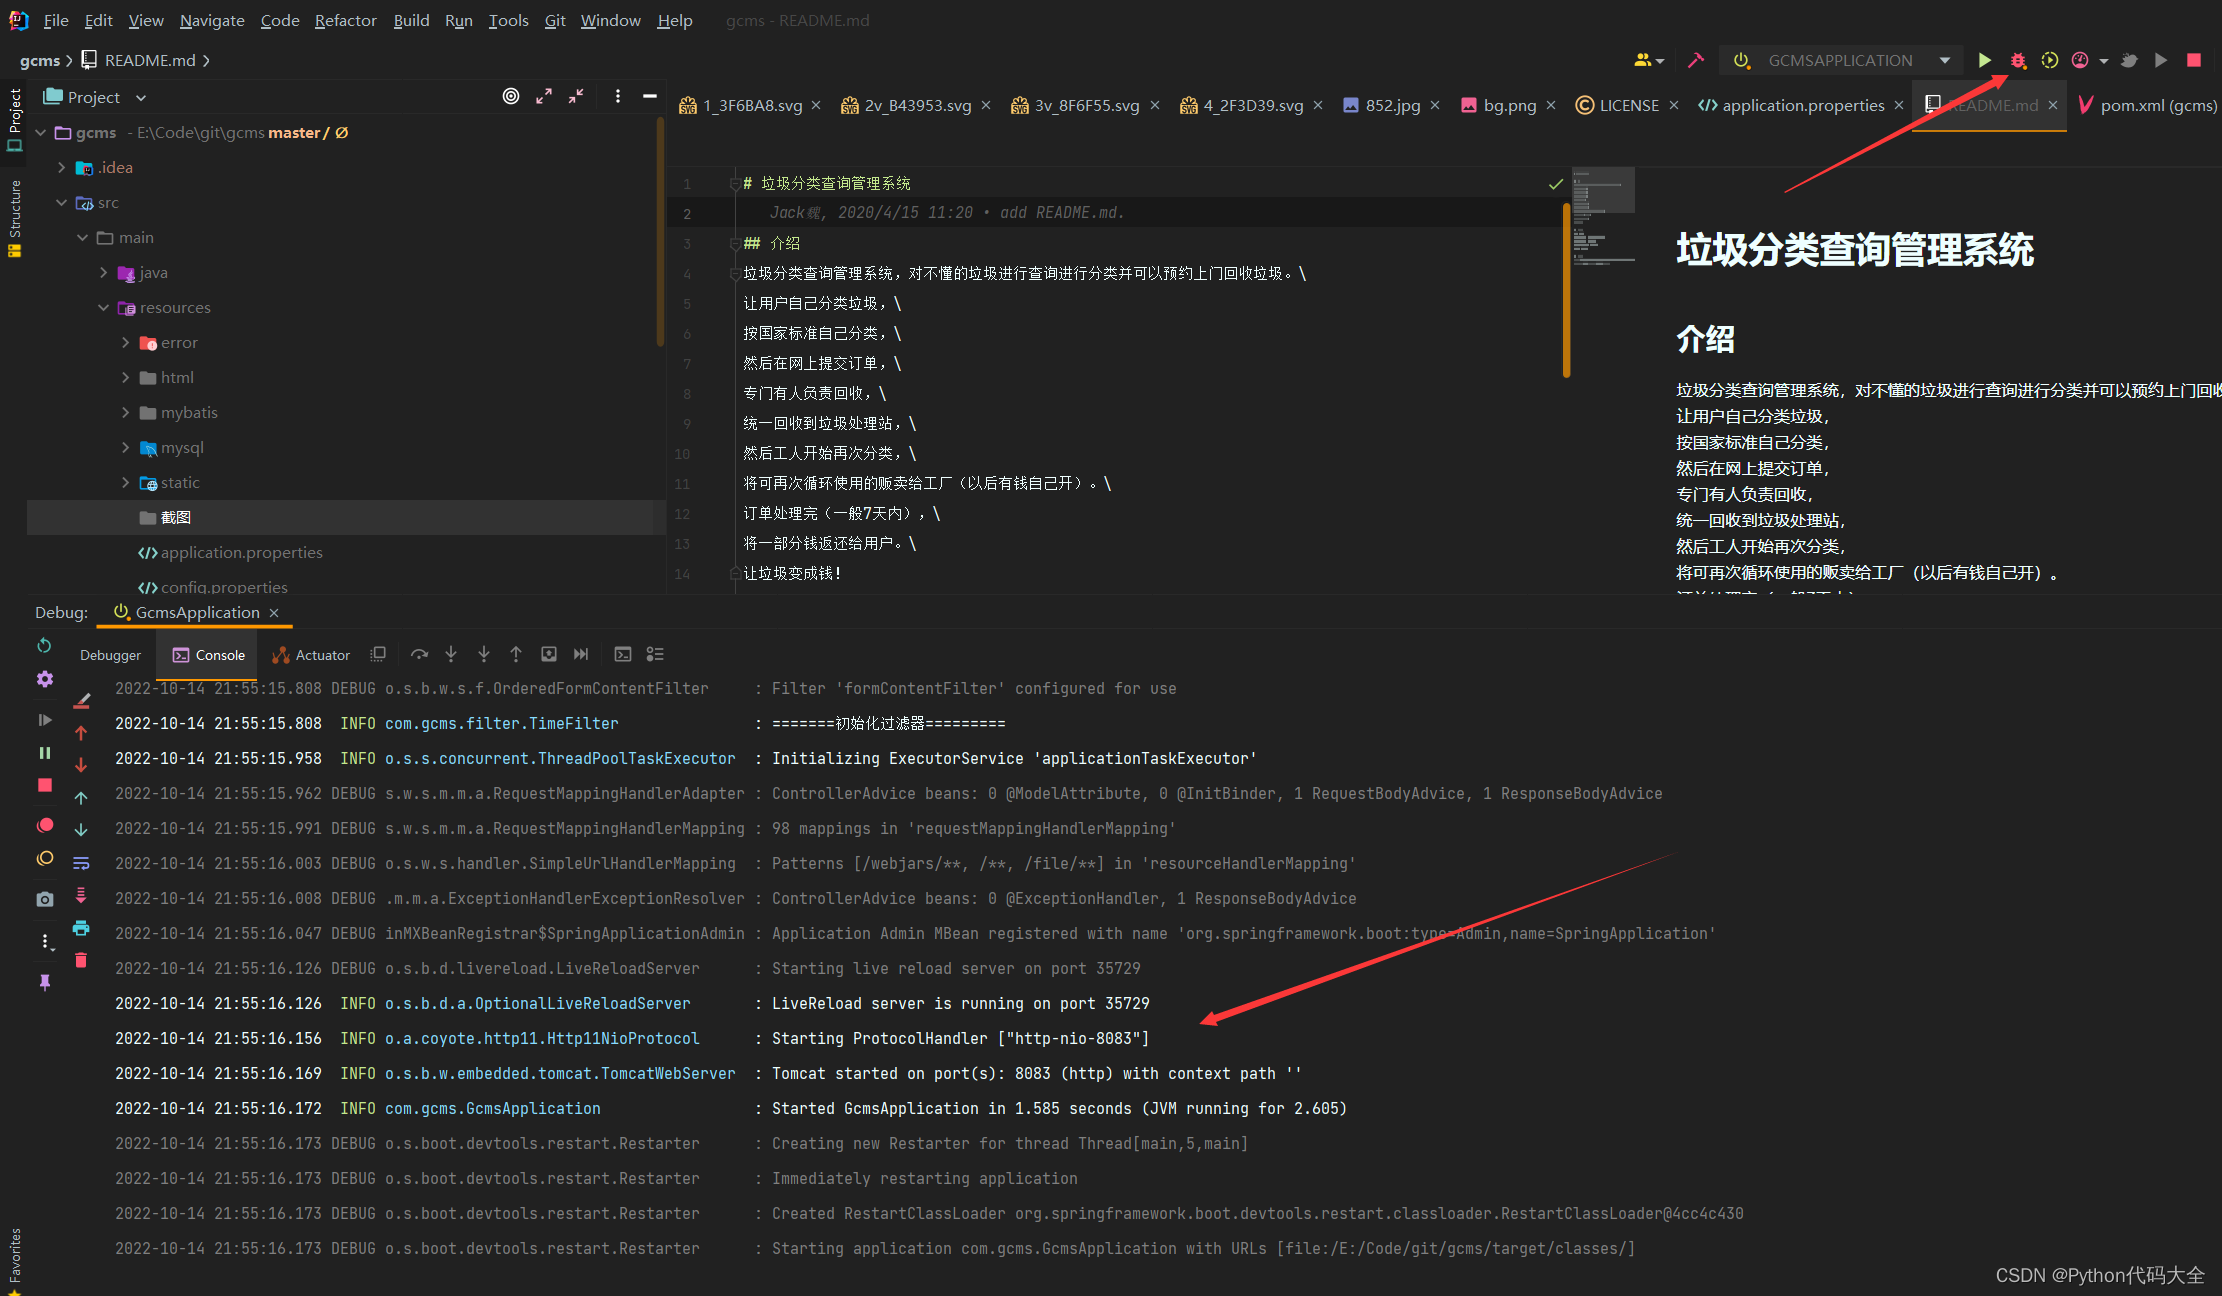Pin the debug tab with pin icon
The height and width of the screenshot is (1296, 2222).
(44, 982)
